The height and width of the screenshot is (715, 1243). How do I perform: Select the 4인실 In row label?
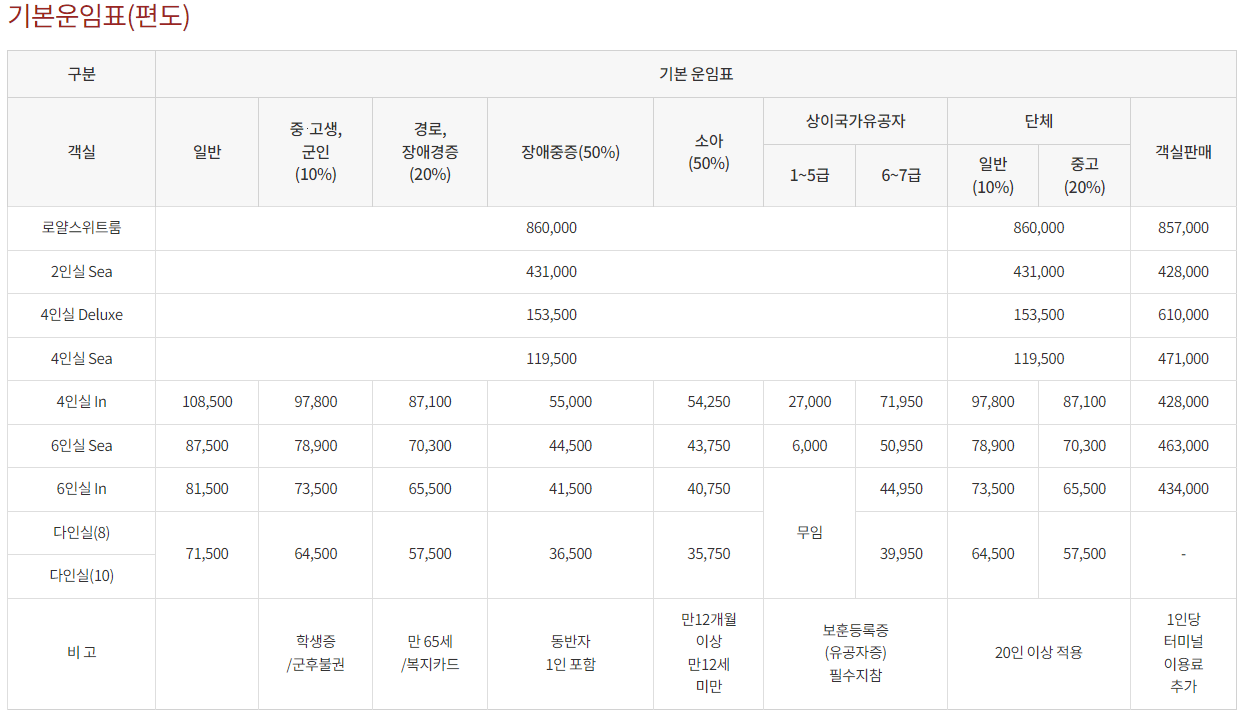(81, 402)
